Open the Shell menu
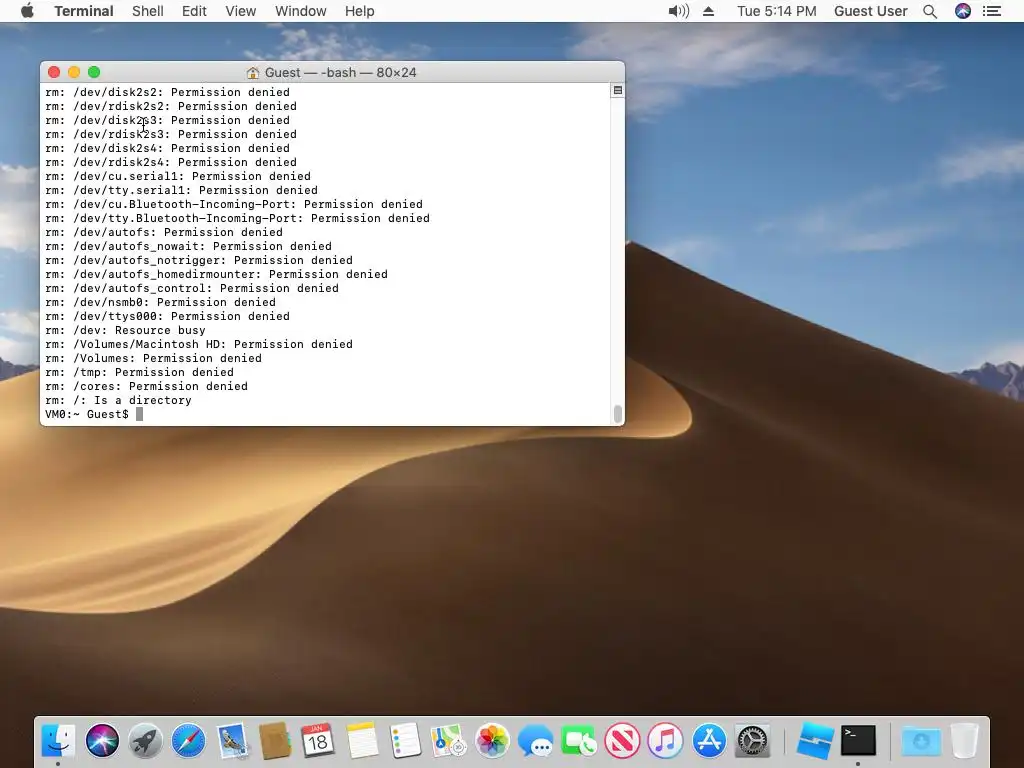Screen dimensions: 1024x768 (x=148, y=11)
